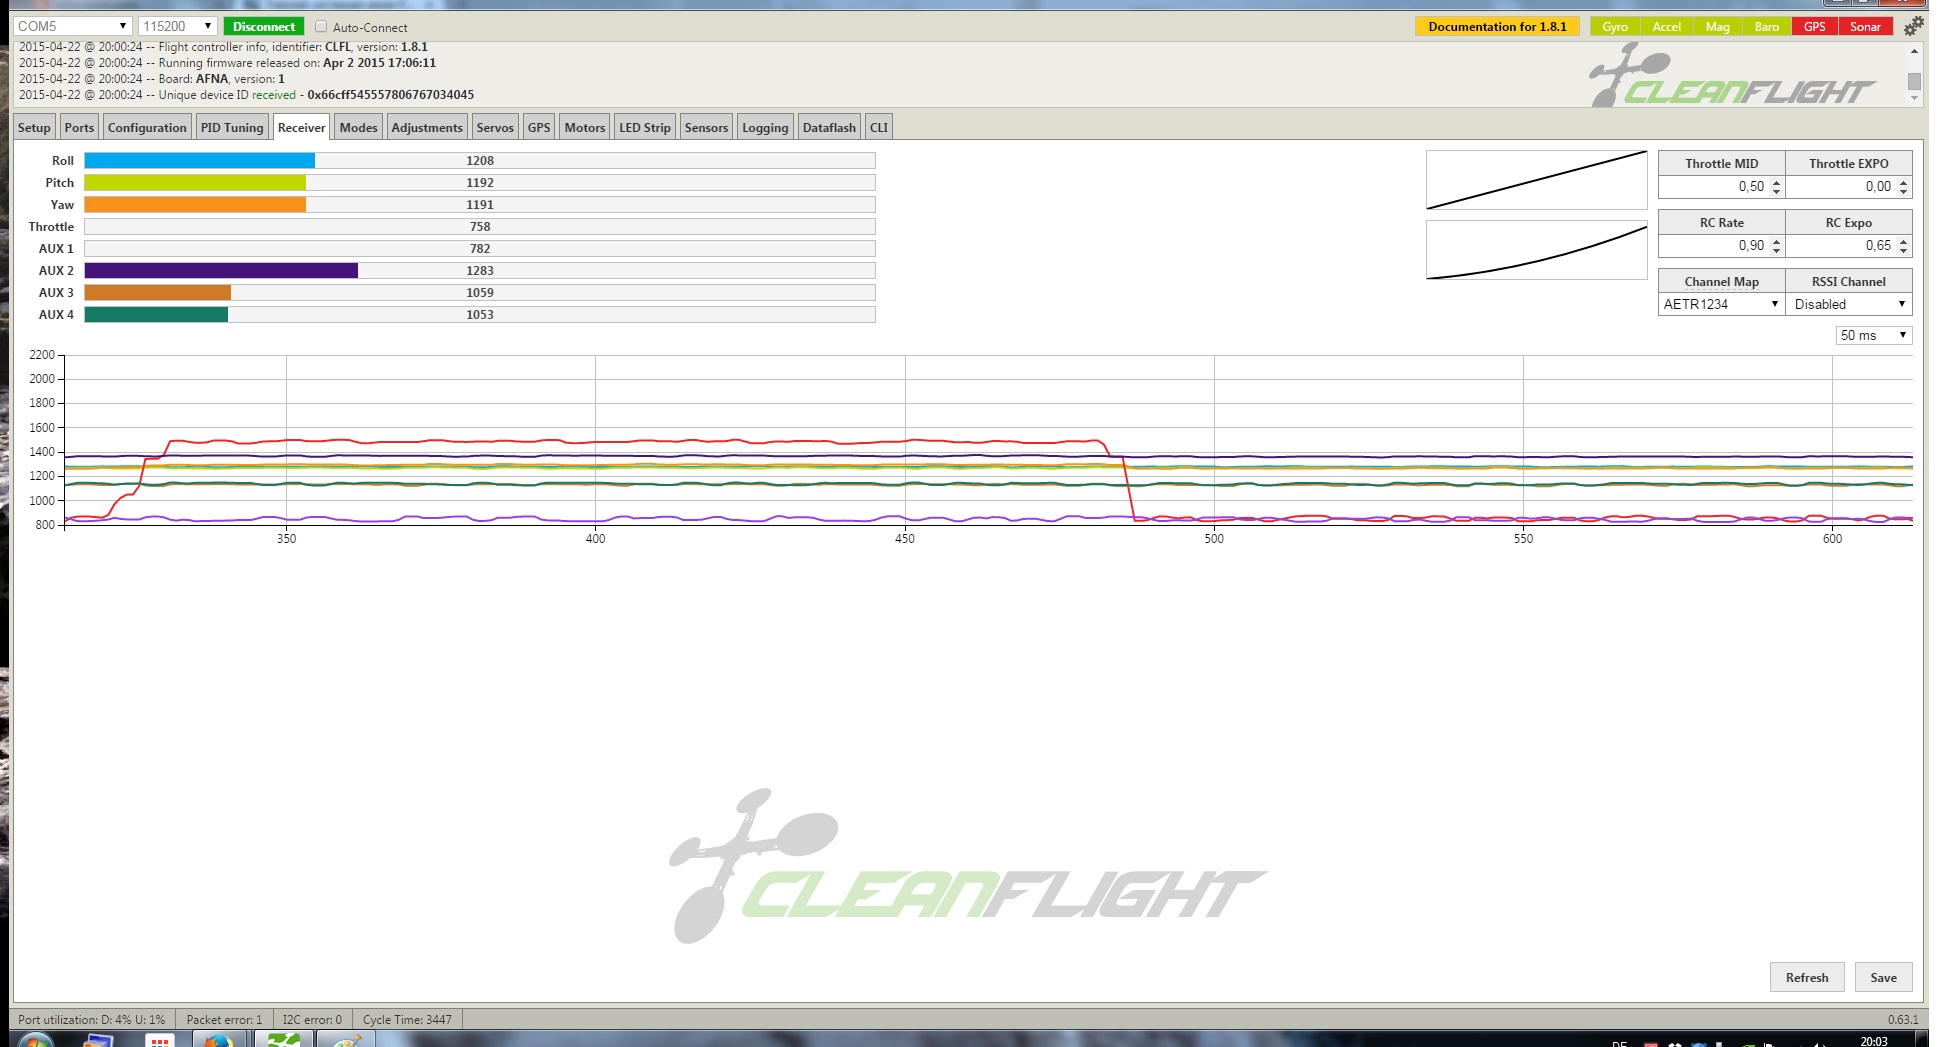Click the Throttle channel value 758
The image size is (1939, 1047).
(480, 226)
